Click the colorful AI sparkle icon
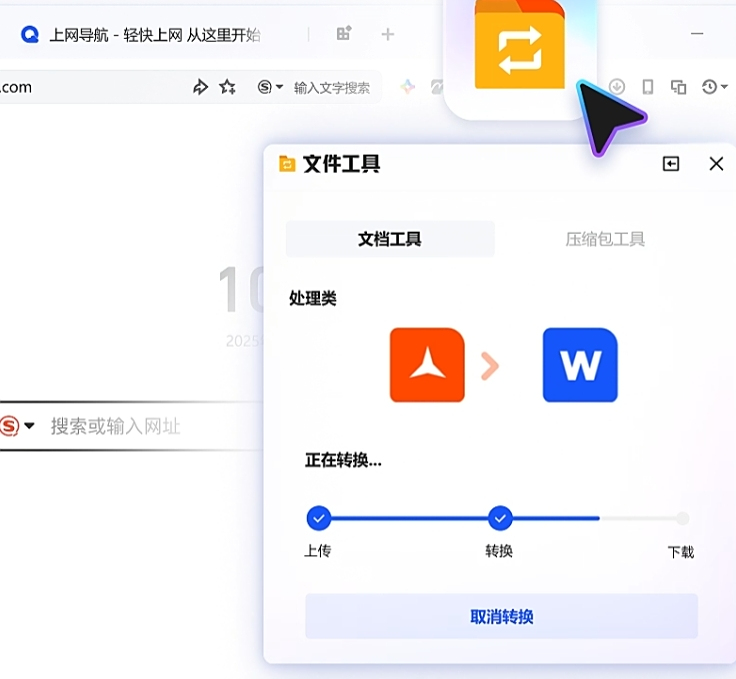 (x=407, y=87)
